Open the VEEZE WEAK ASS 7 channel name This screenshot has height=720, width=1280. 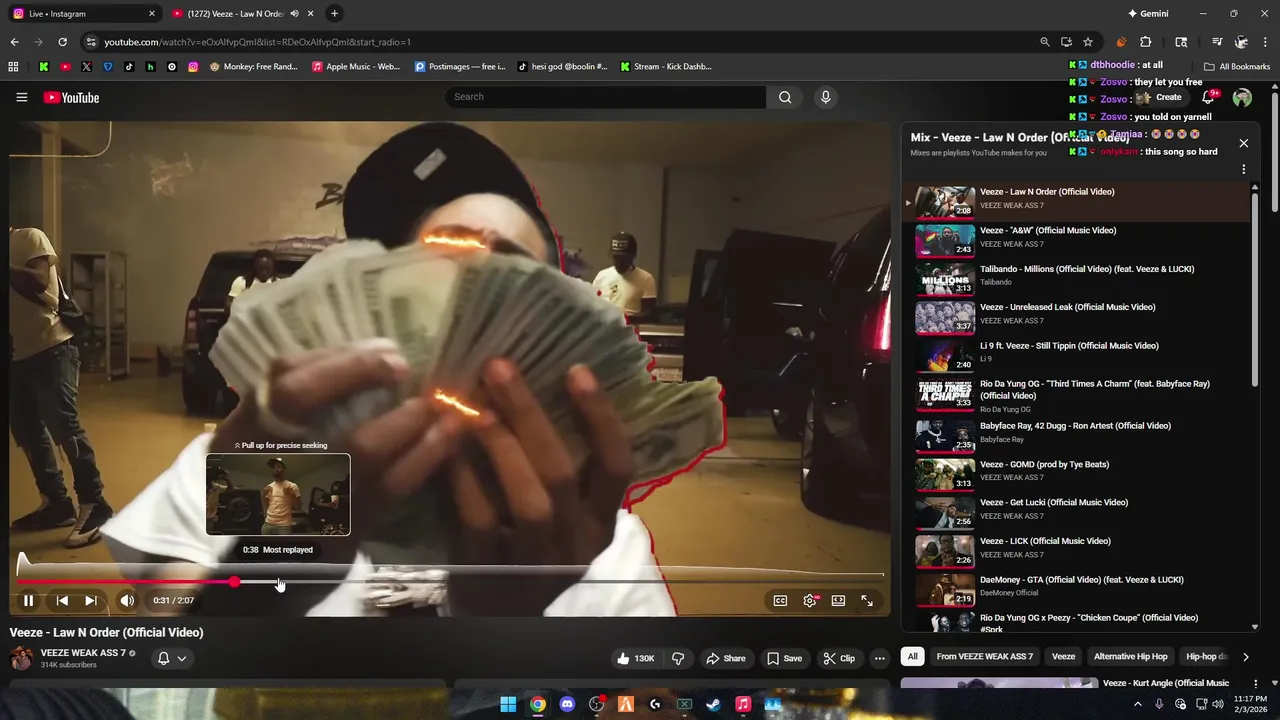83,653
